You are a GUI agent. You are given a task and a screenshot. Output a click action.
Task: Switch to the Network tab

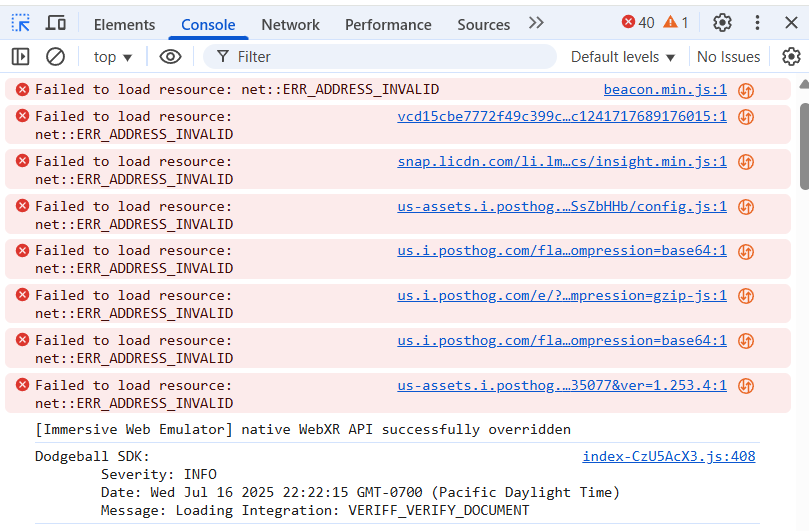pyautogui.click(x=290, y=24)
